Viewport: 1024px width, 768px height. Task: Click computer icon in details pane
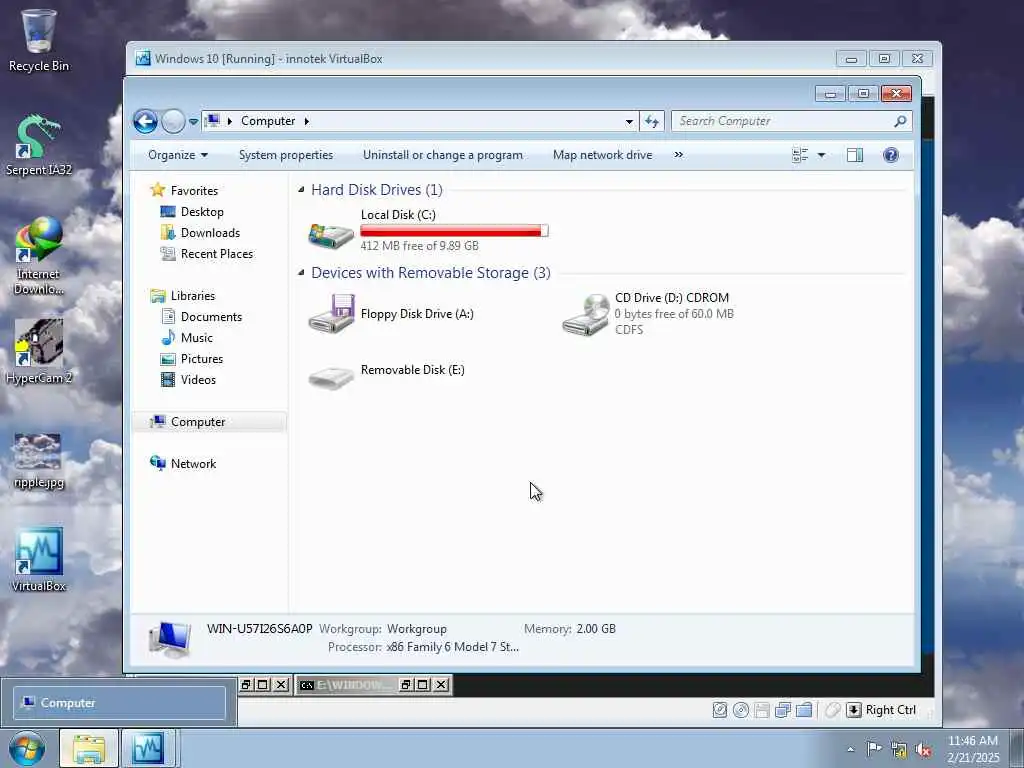coord(170,639)
